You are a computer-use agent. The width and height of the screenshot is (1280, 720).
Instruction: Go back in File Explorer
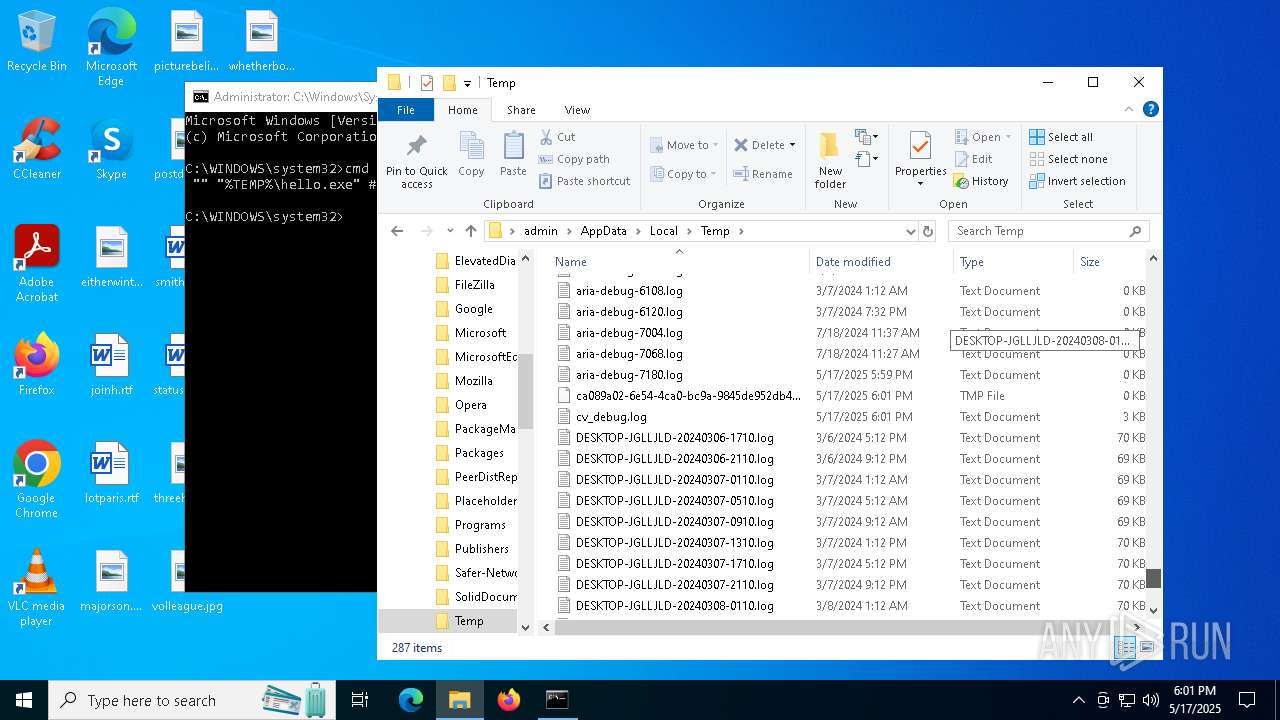(397, 231)
